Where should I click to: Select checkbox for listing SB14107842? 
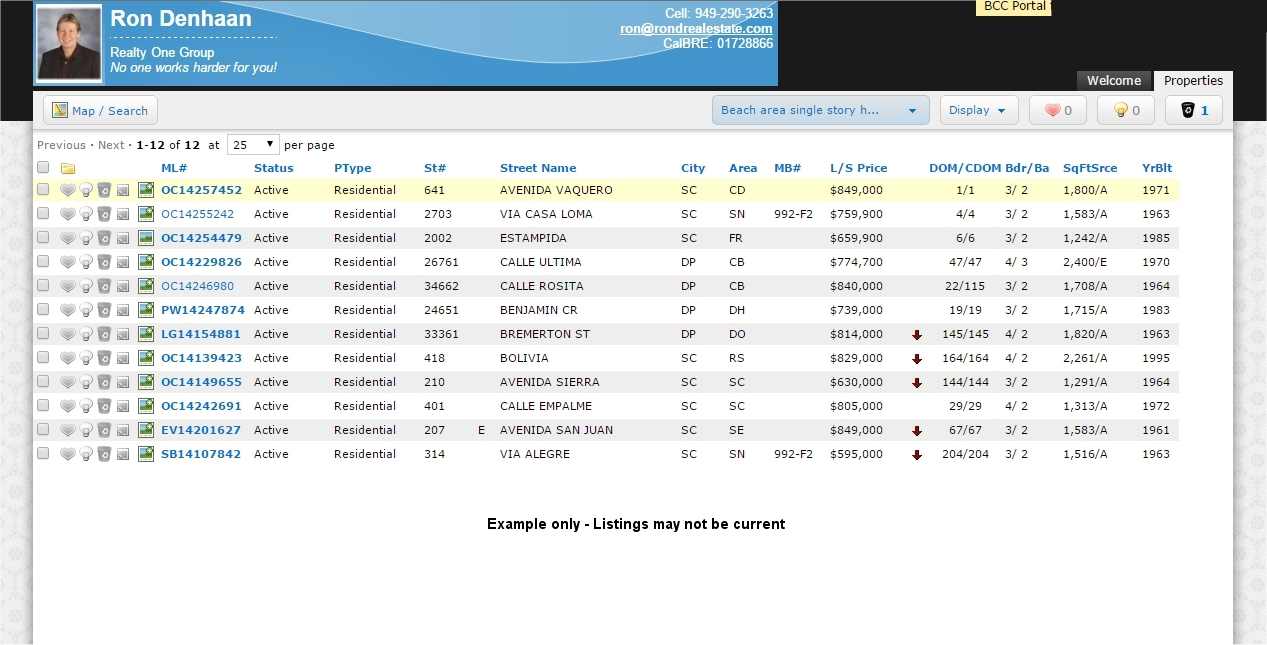pyautogui.click(x=43, y=453)
